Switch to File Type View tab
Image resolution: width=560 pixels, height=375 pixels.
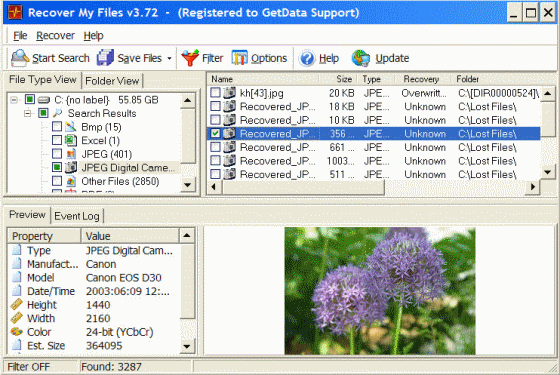pos(42,80)
